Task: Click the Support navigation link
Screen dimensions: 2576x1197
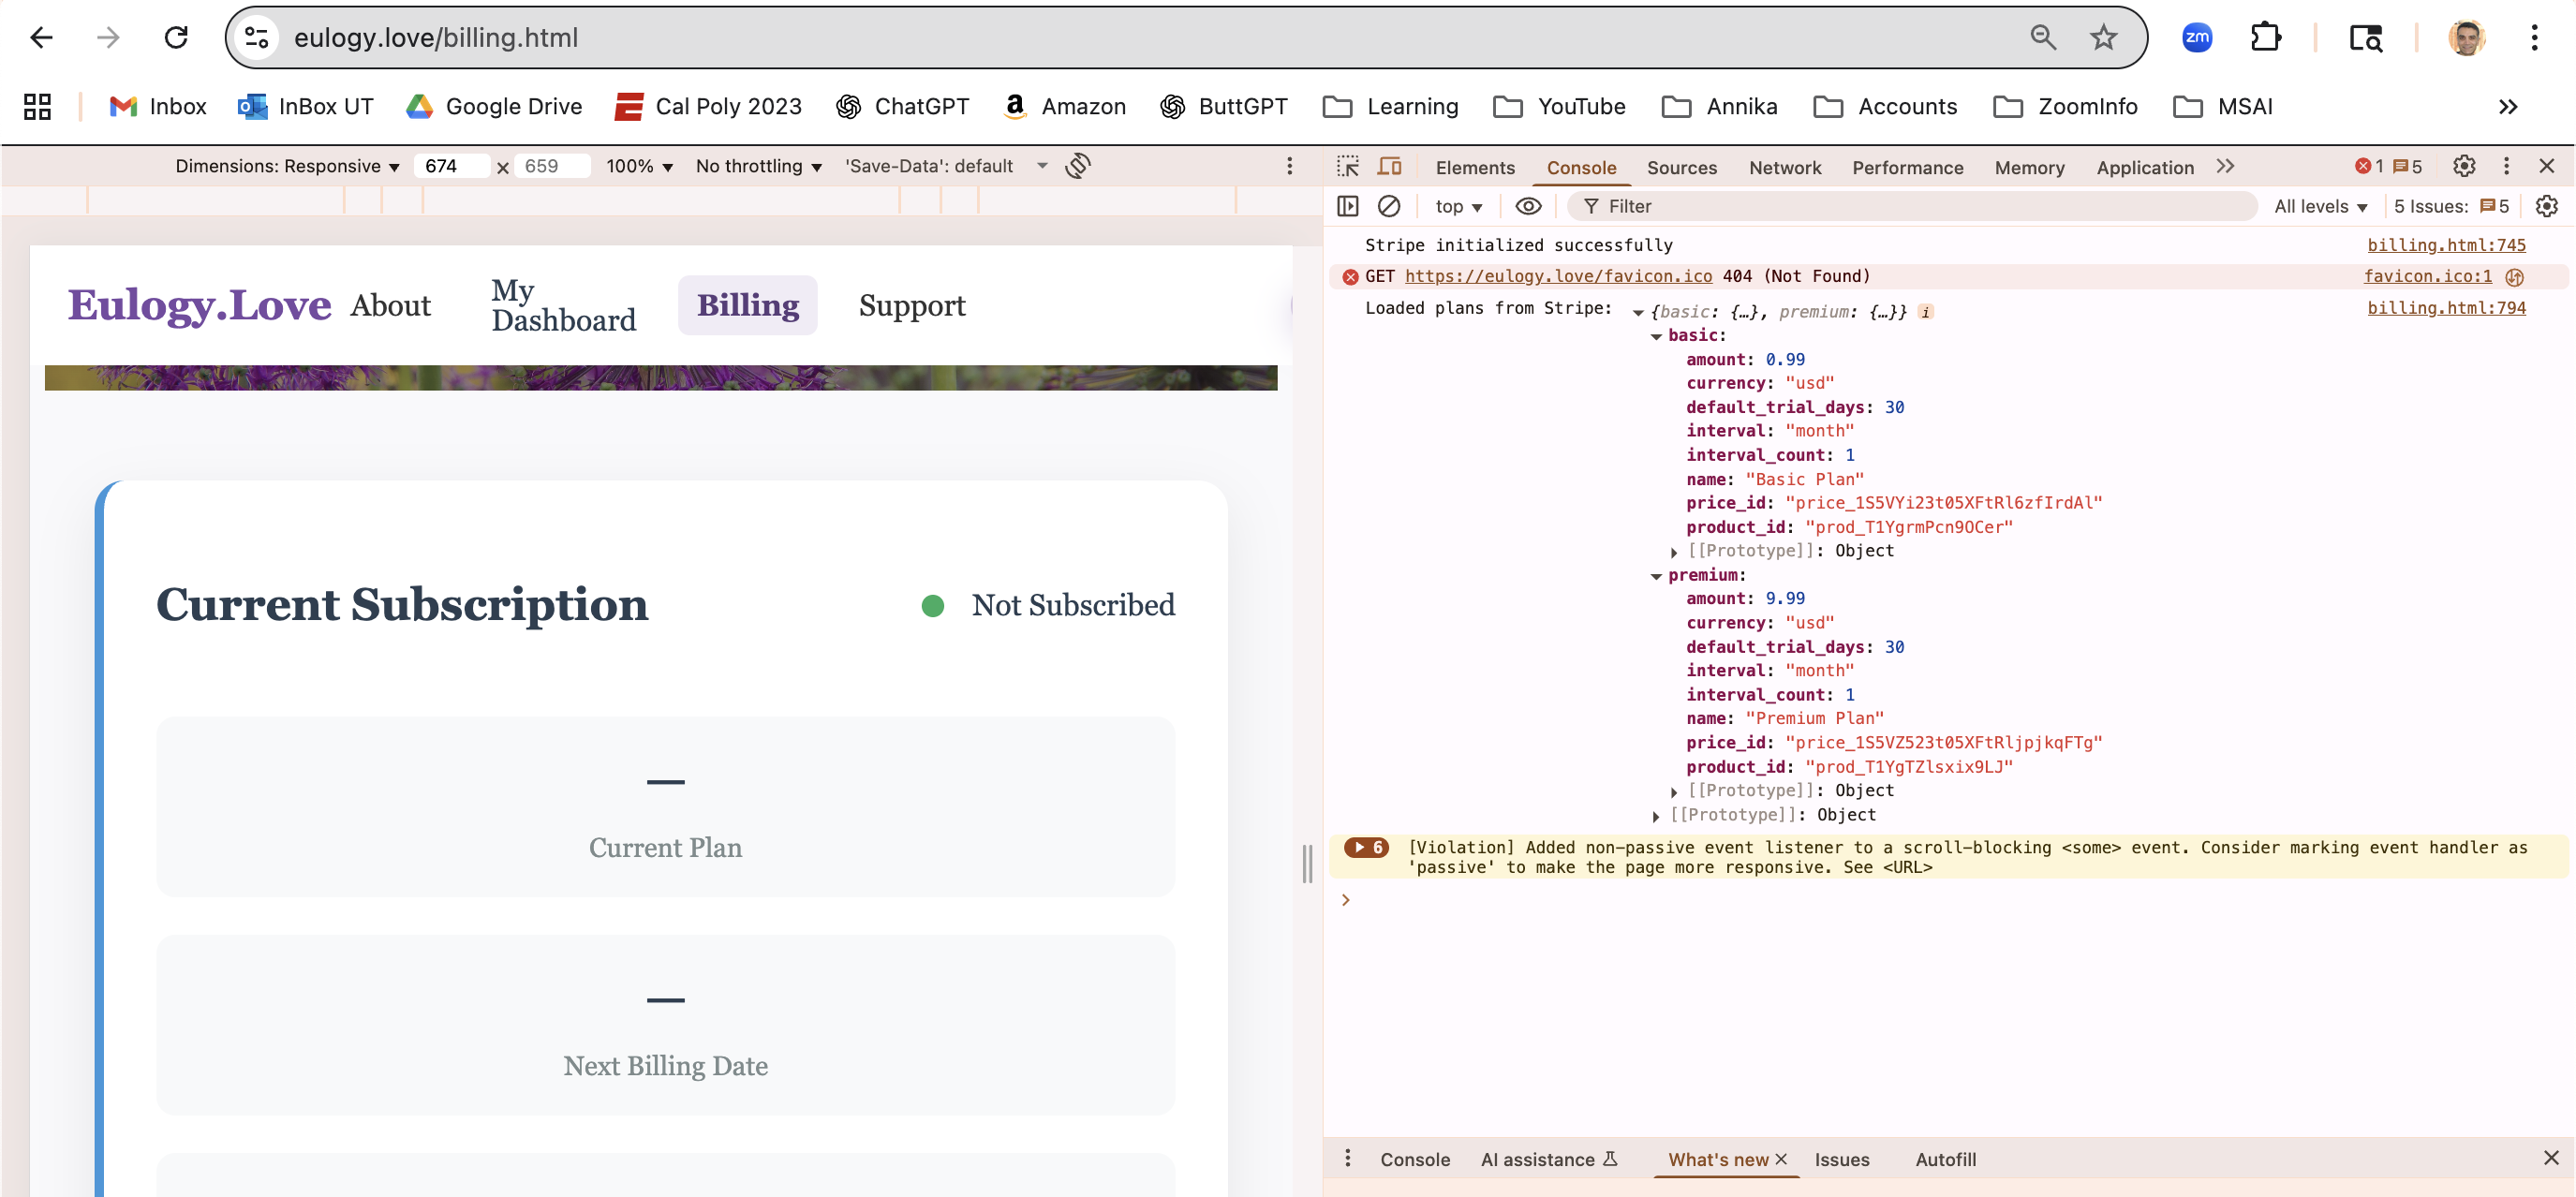Action: [911, 305]
